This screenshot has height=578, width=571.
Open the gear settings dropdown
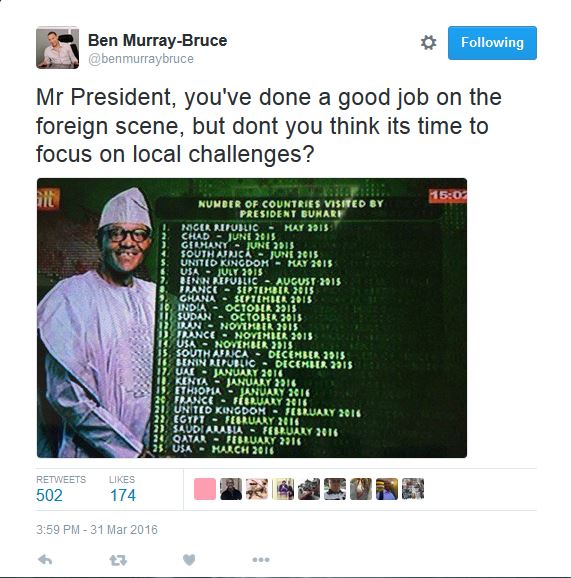428,42
